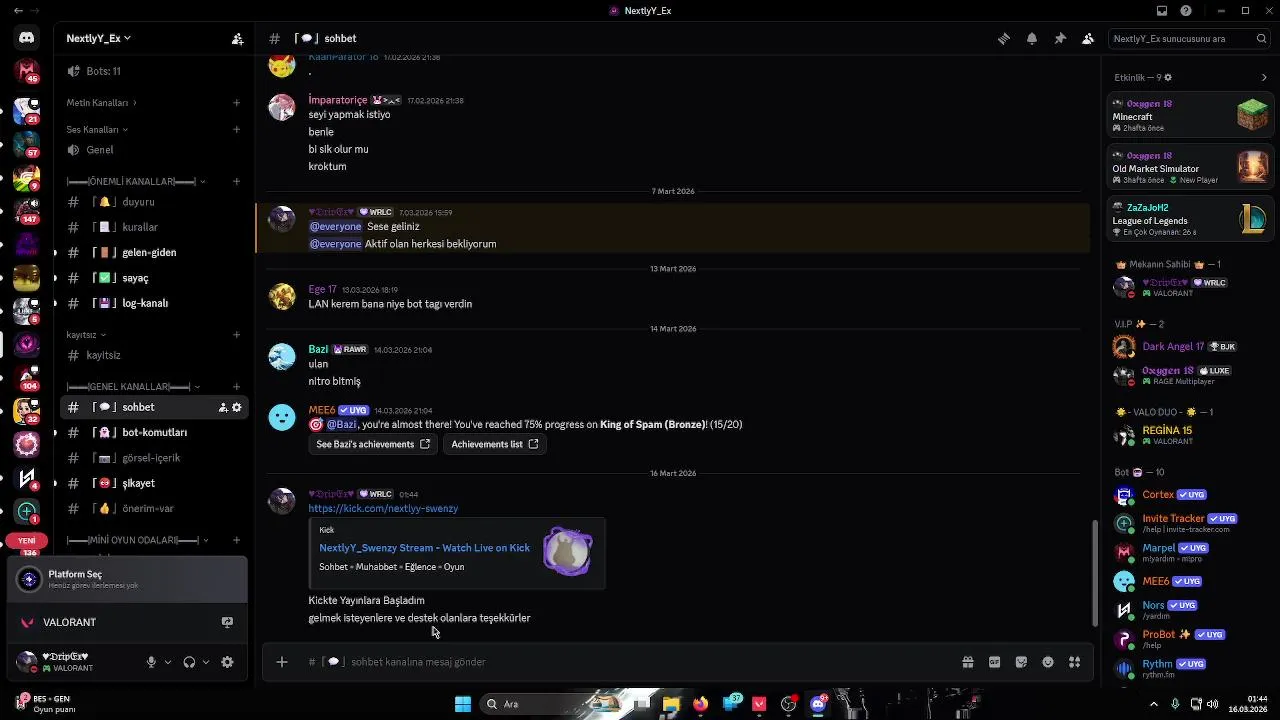Collapse kayıtsız category

point(86,335)
